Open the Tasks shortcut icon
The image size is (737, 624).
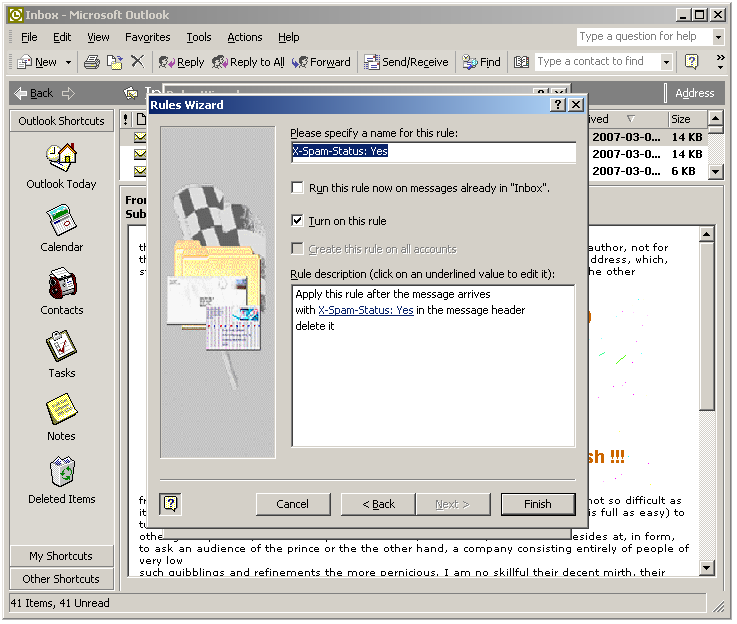(61, 346)
